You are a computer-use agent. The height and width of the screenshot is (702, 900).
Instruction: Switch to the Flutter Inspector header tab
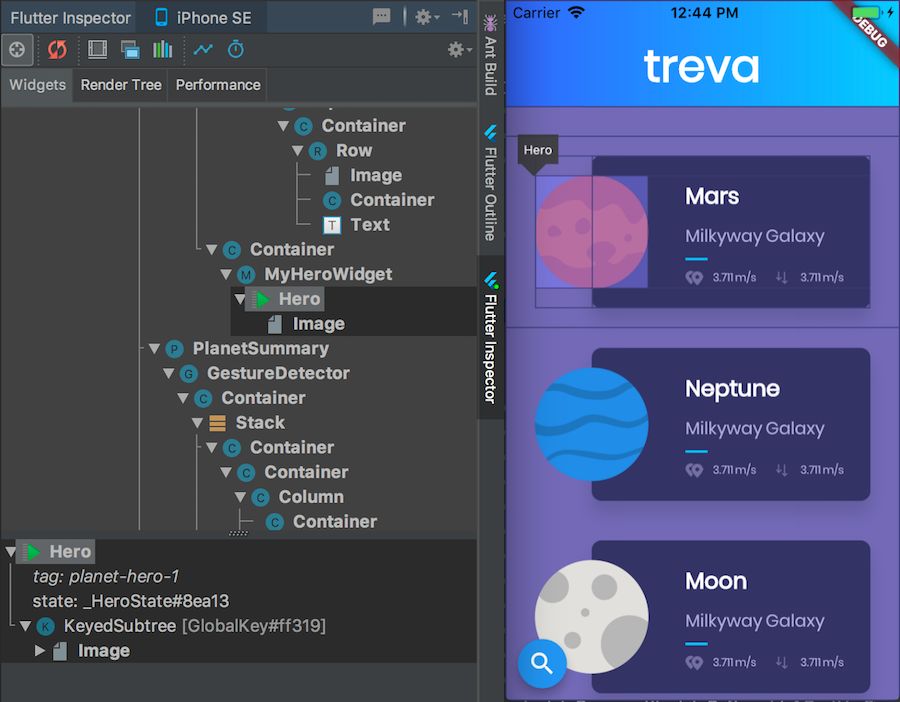(70, 18)
